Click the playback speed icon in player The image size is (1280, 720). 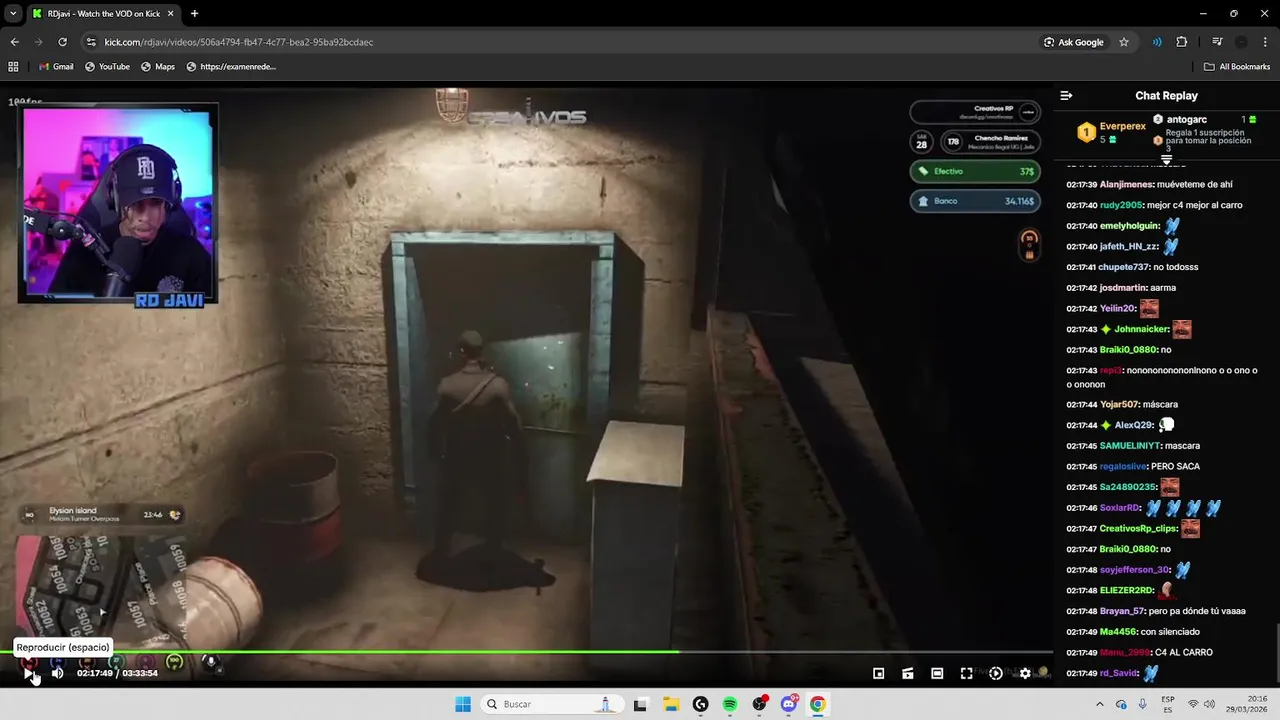point(995,673)
